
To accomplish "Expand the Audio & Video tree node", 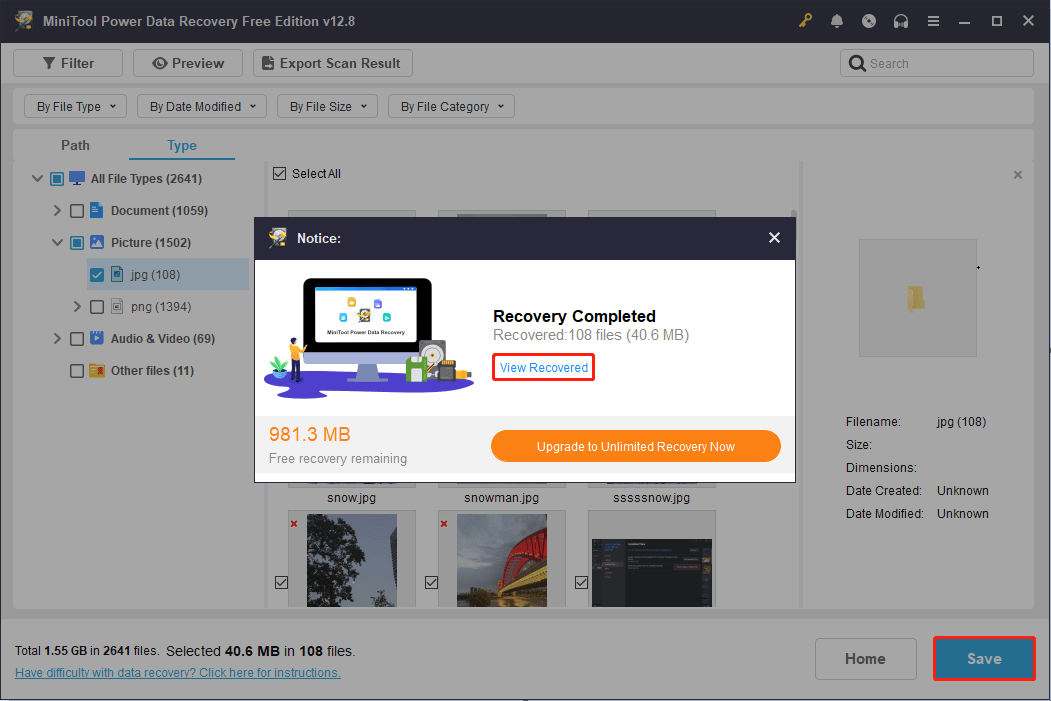I will click(x=57, y=339).
